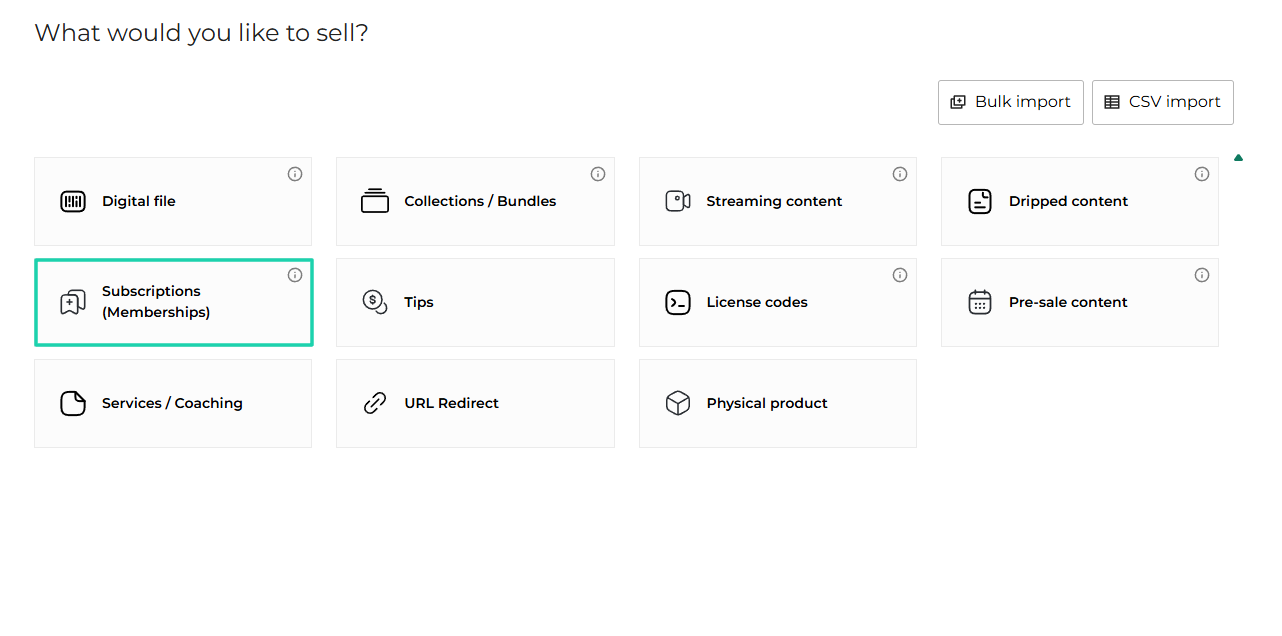Click the Physical product box icon
1282x636 pixels.
point(678,403)
